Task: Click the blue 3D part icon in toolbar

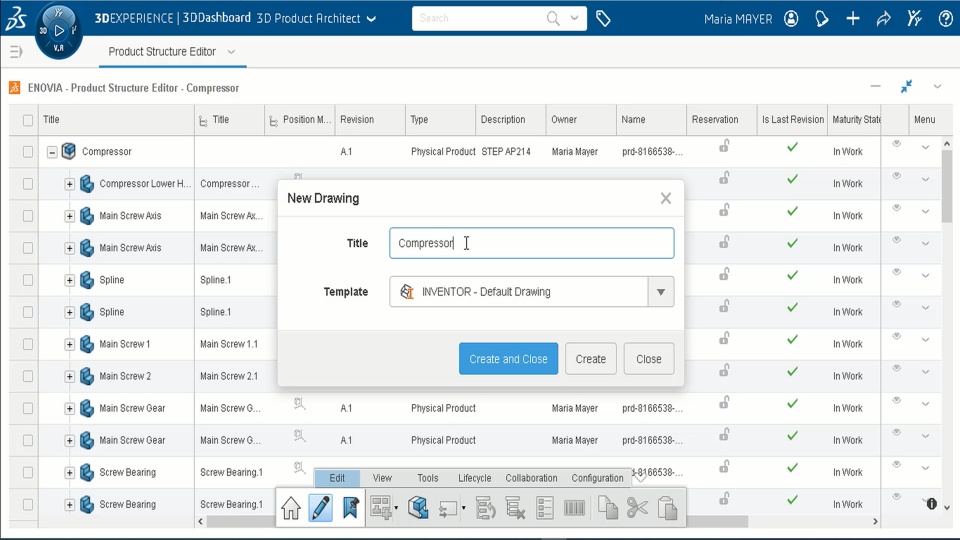Action: coord(418,508)
